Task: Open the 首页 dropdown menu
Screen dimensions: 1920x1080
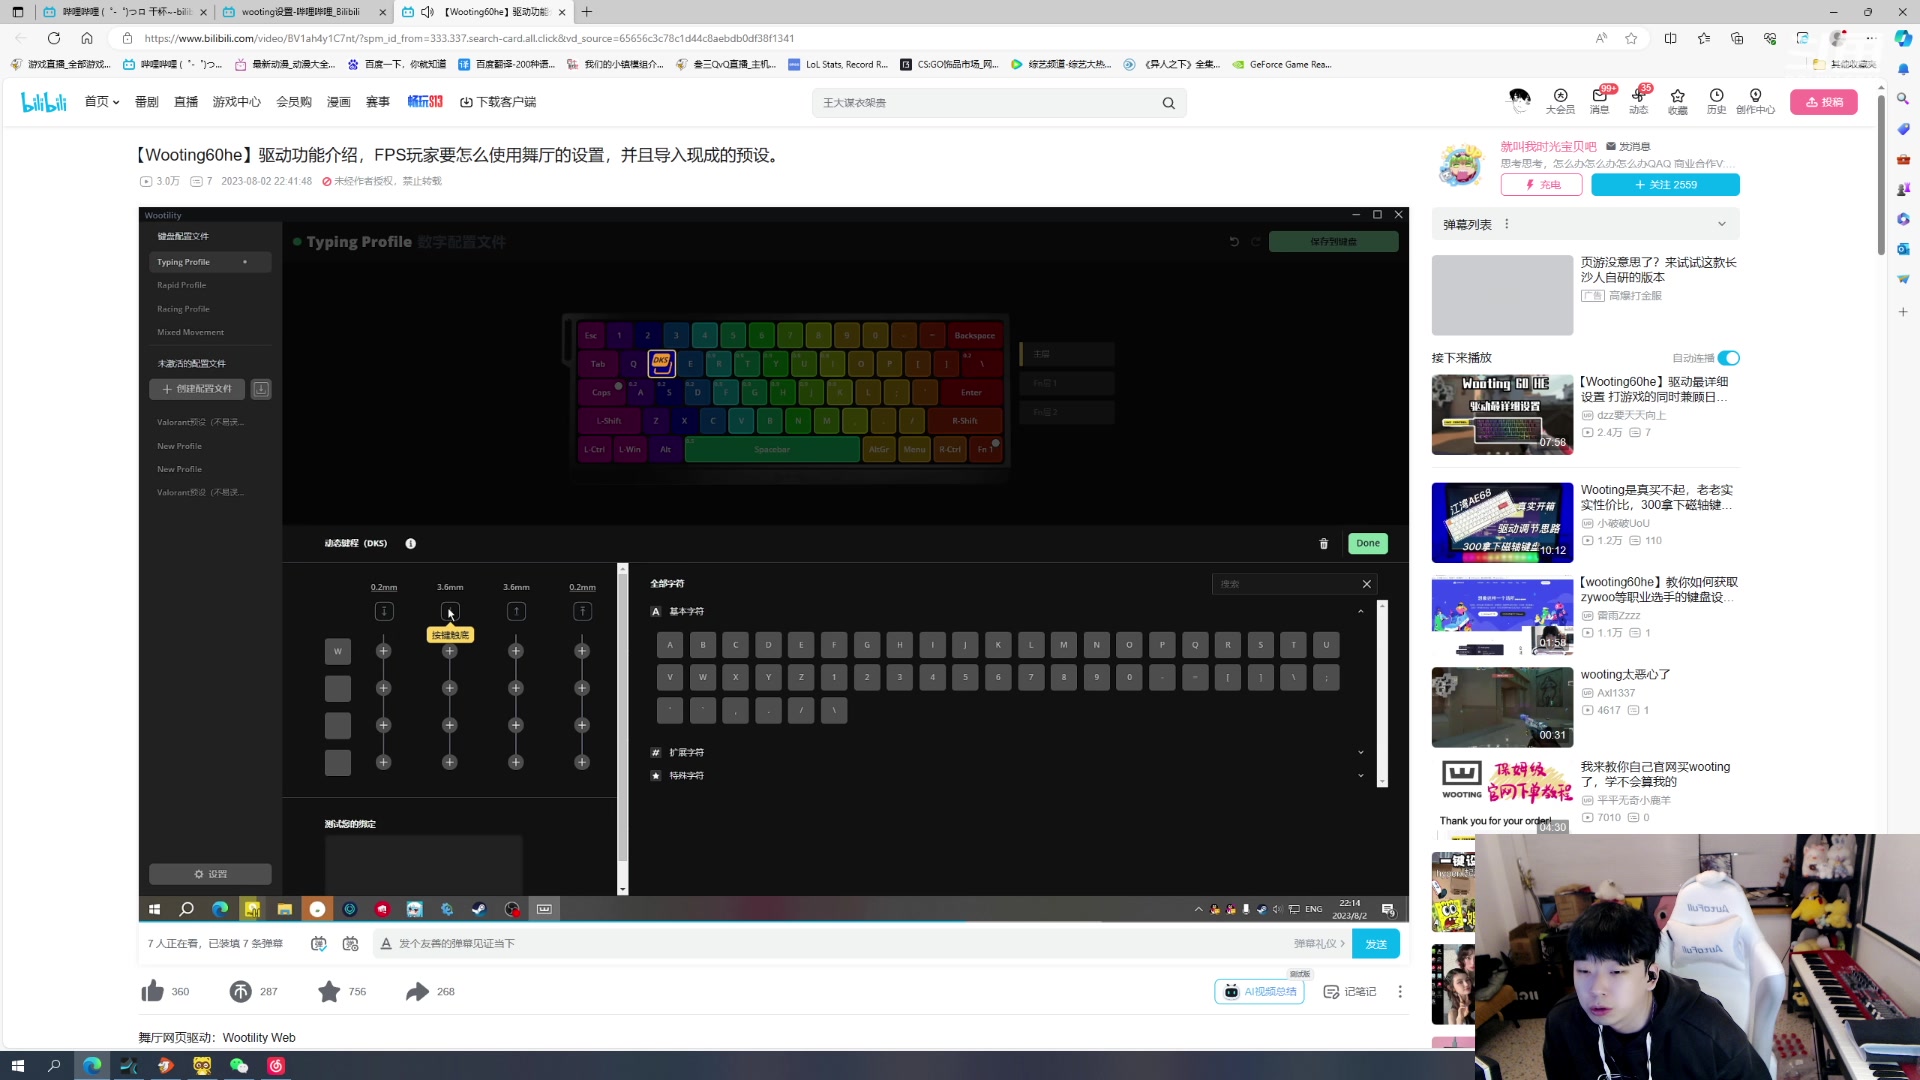Action: point(101,102)
